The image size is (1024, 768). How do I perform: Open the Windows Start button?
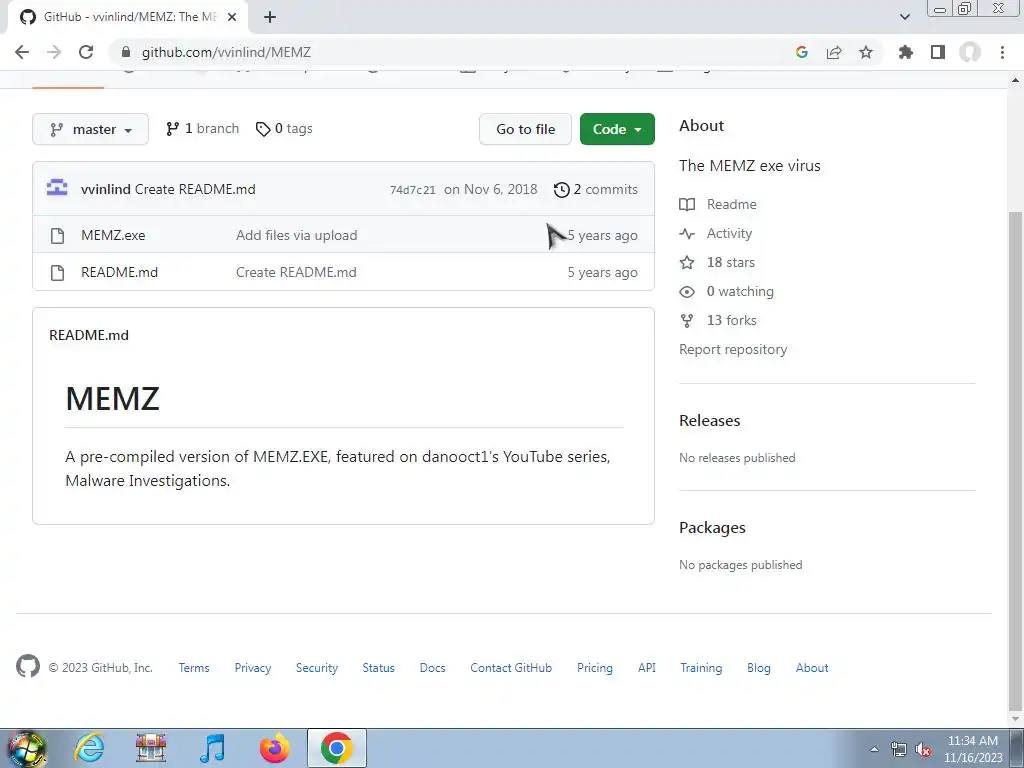click(x=26, y=748)
